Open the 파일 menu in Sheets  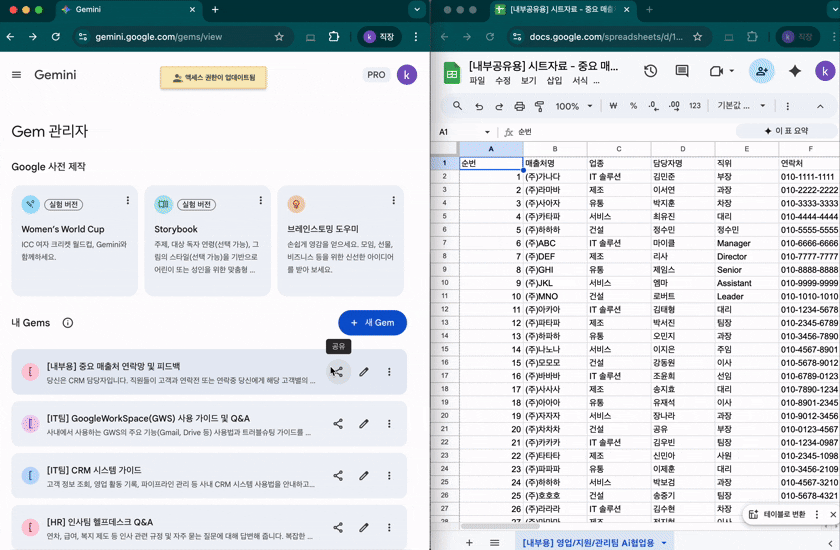[x=477, y=81]
